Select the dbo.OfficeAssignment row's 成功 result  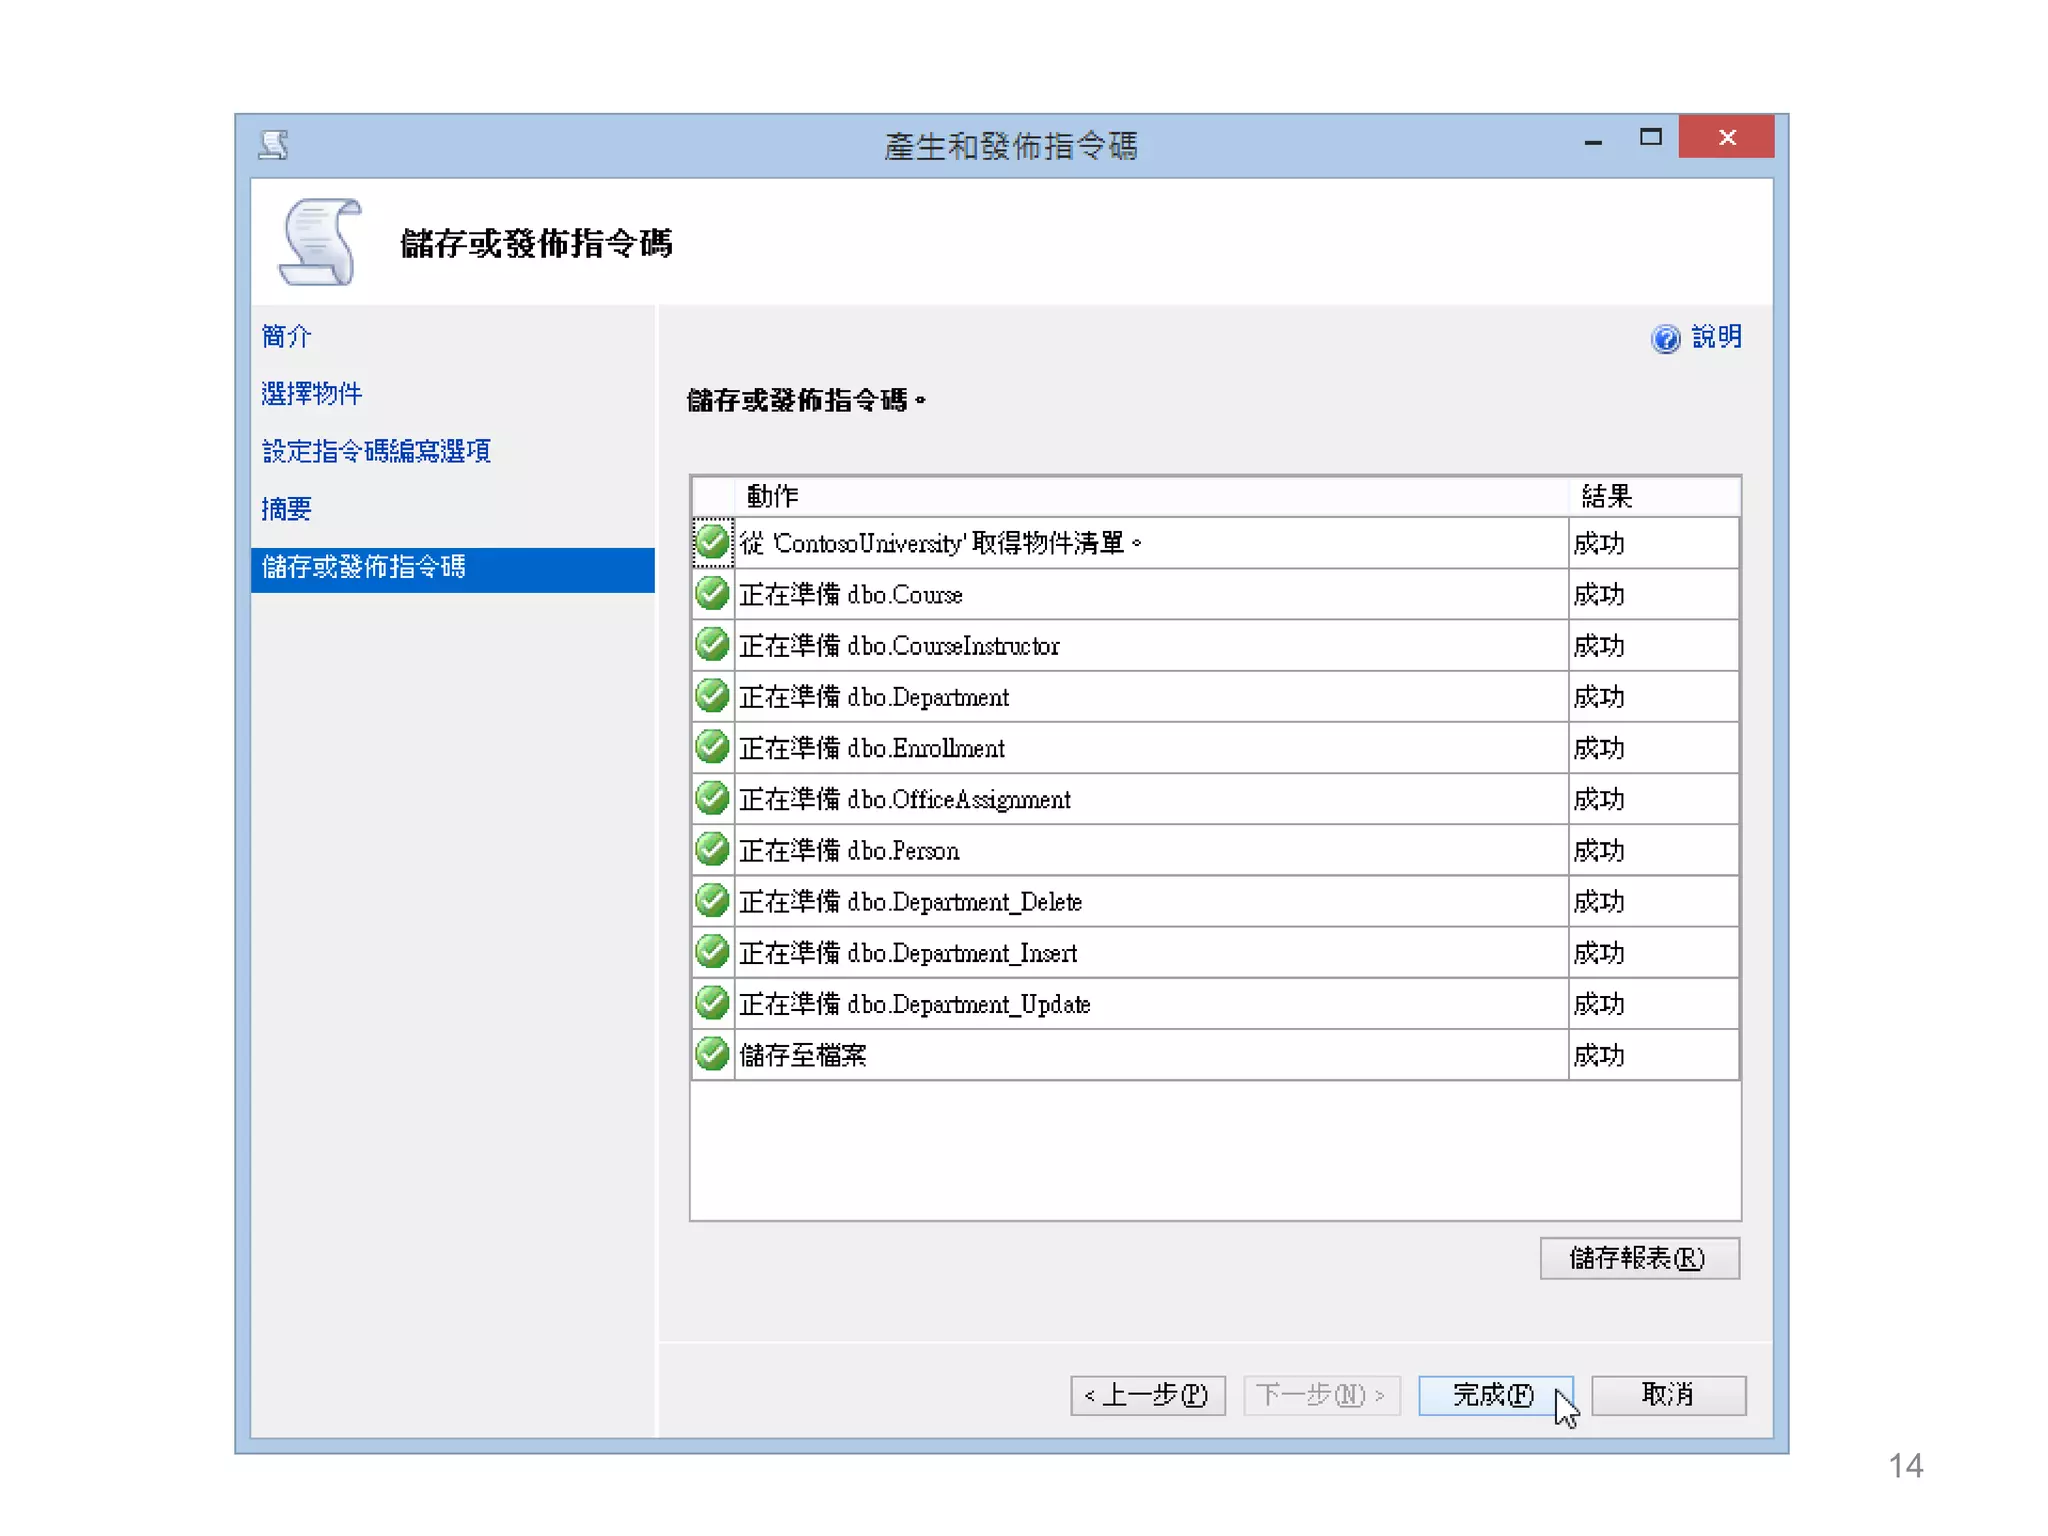[1599, 799]
